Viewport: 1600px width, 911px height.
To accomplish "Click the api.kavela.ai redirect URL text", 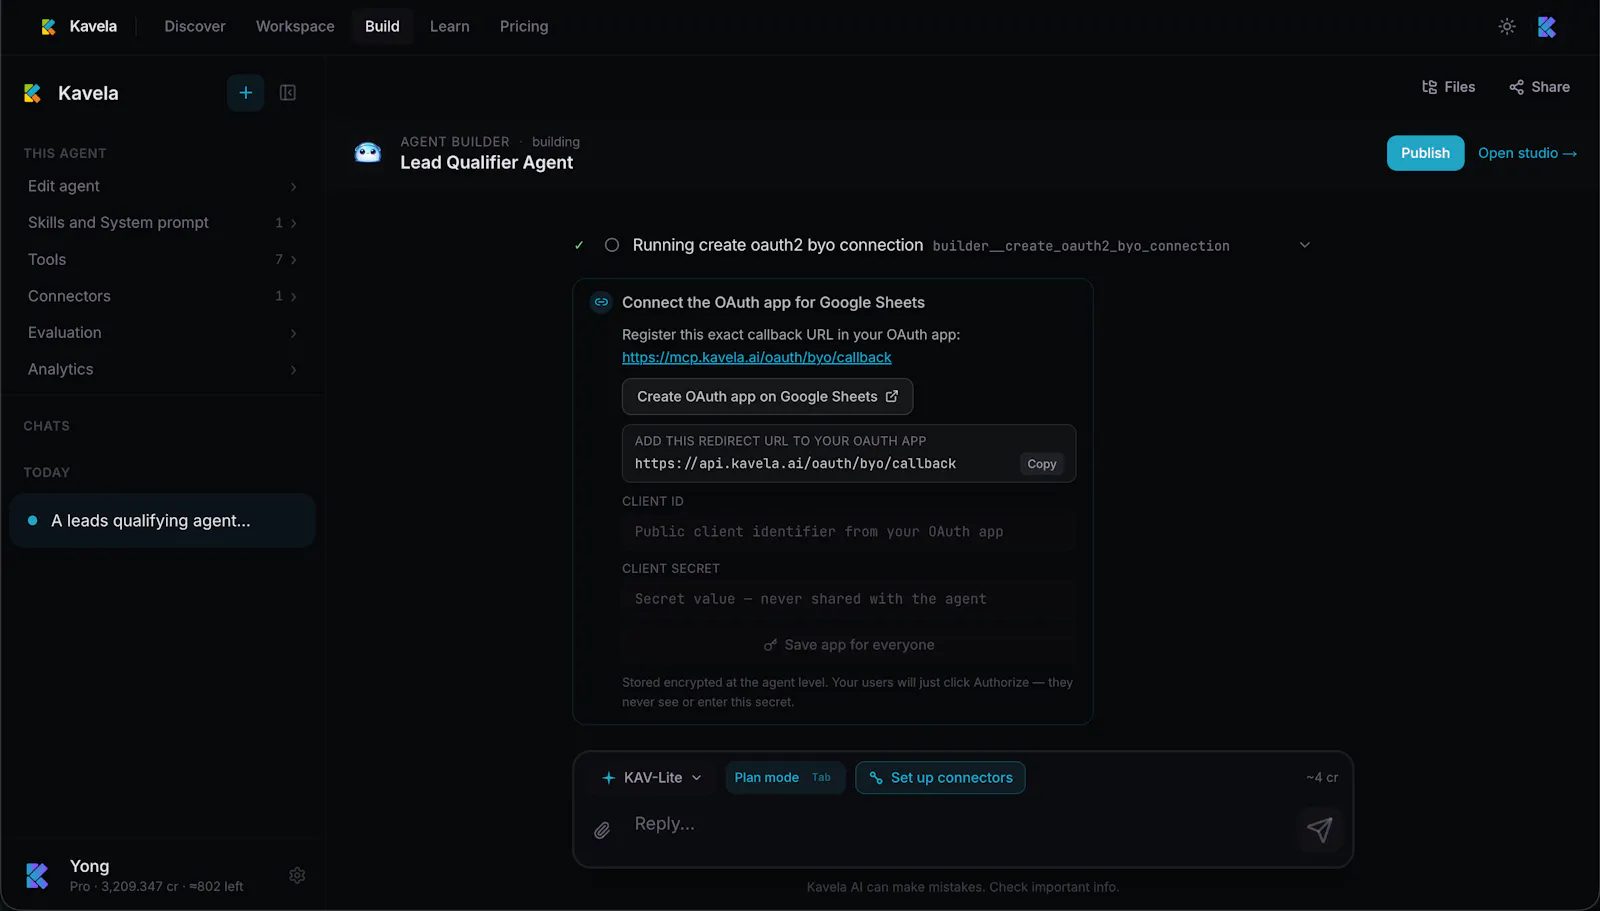I will (x=795, y=464).
